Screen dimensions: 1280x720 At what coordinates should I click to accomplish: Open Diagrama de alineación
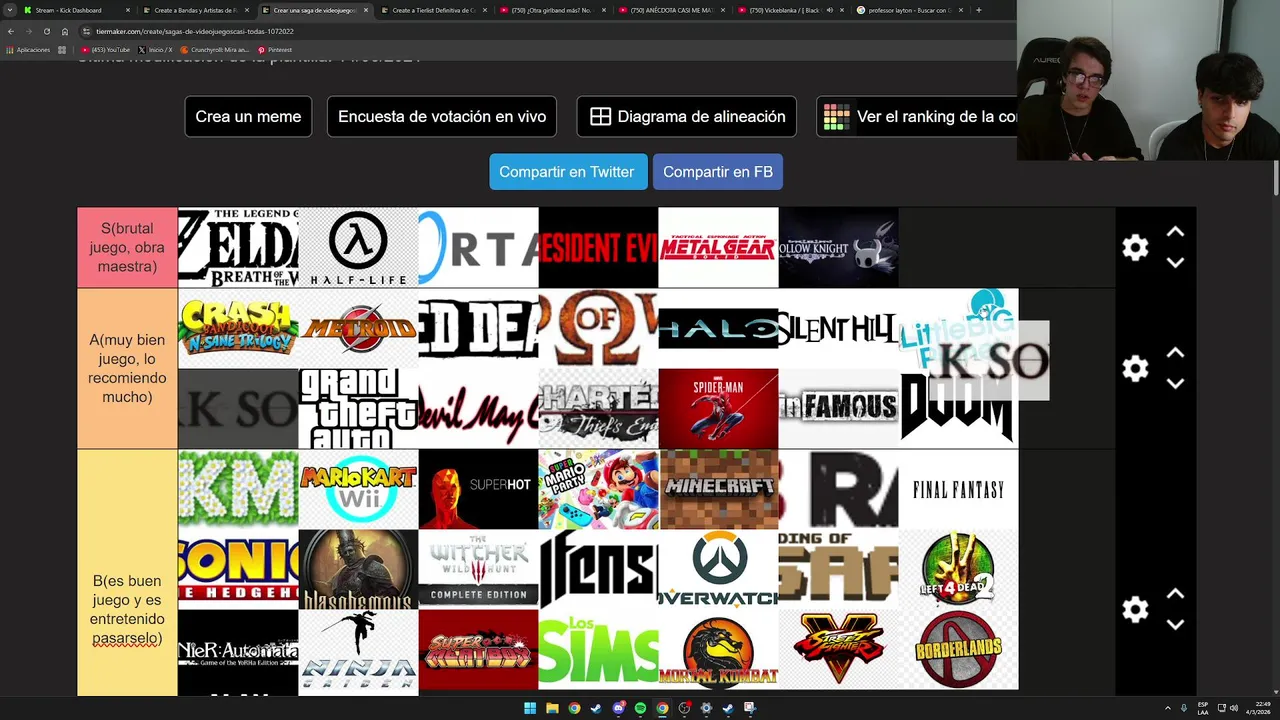(x=687, y=117)
